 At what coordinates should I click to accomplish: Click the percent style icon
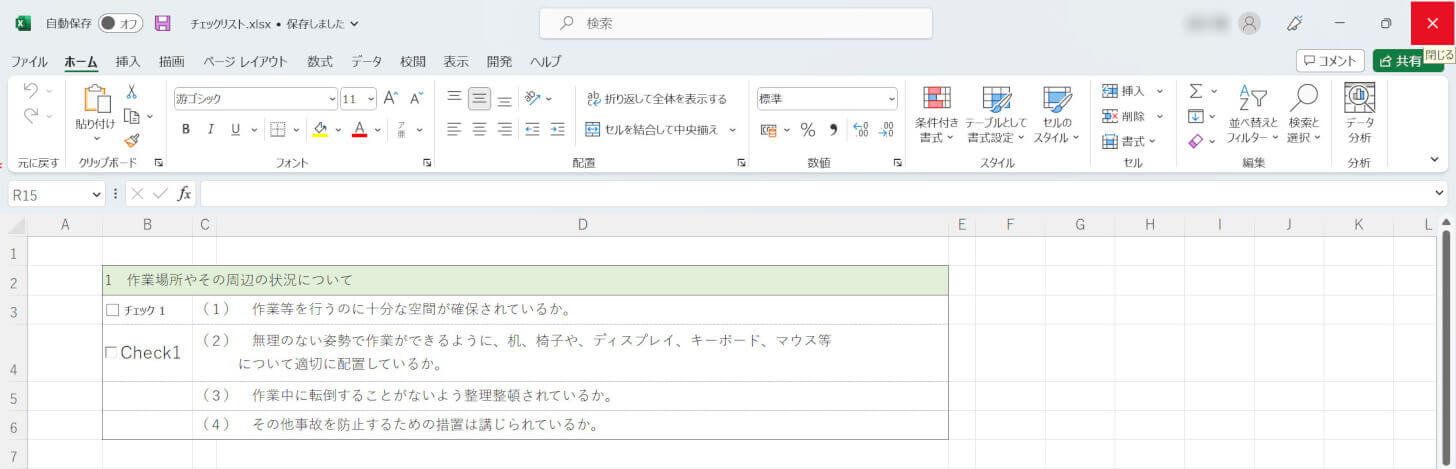pos(807,130)
